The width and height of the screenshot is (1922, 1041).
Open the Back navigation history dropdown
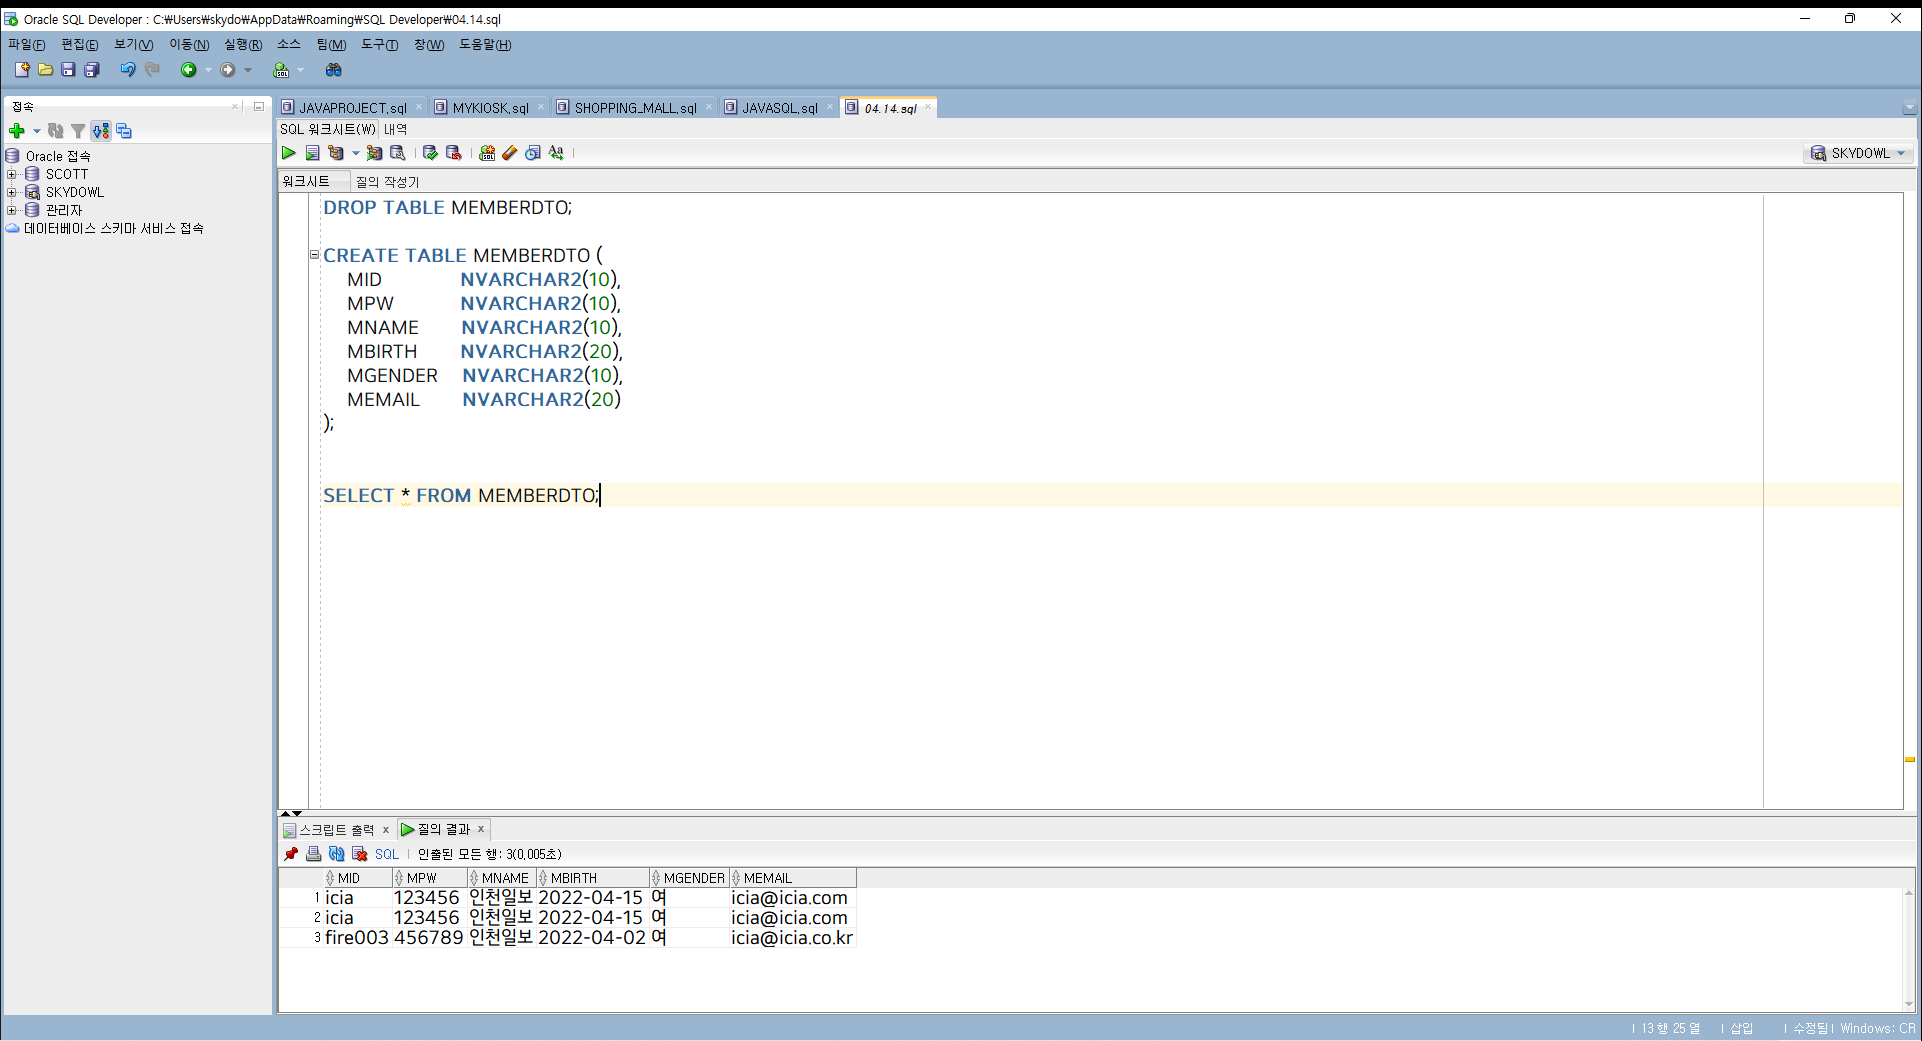tap(208, 70)
